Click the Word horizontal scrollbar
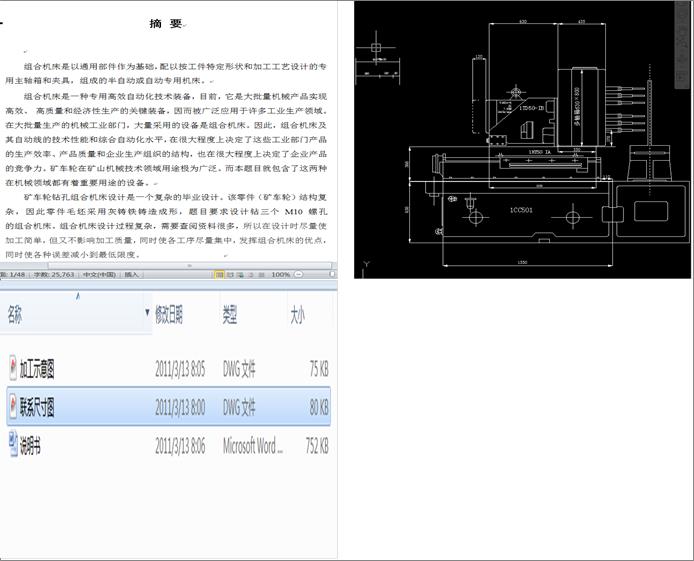Screen dimensions: 694x561 click(189, 265)
